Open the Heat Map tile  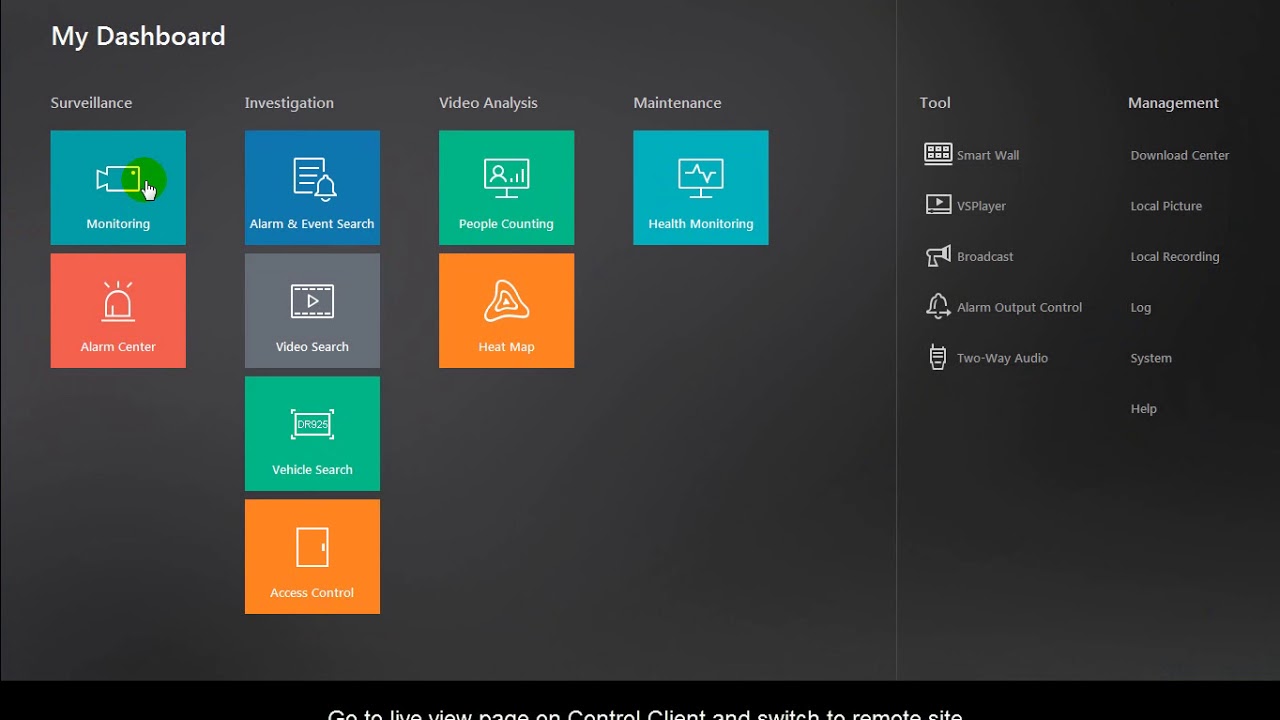(x=506, y=311)
